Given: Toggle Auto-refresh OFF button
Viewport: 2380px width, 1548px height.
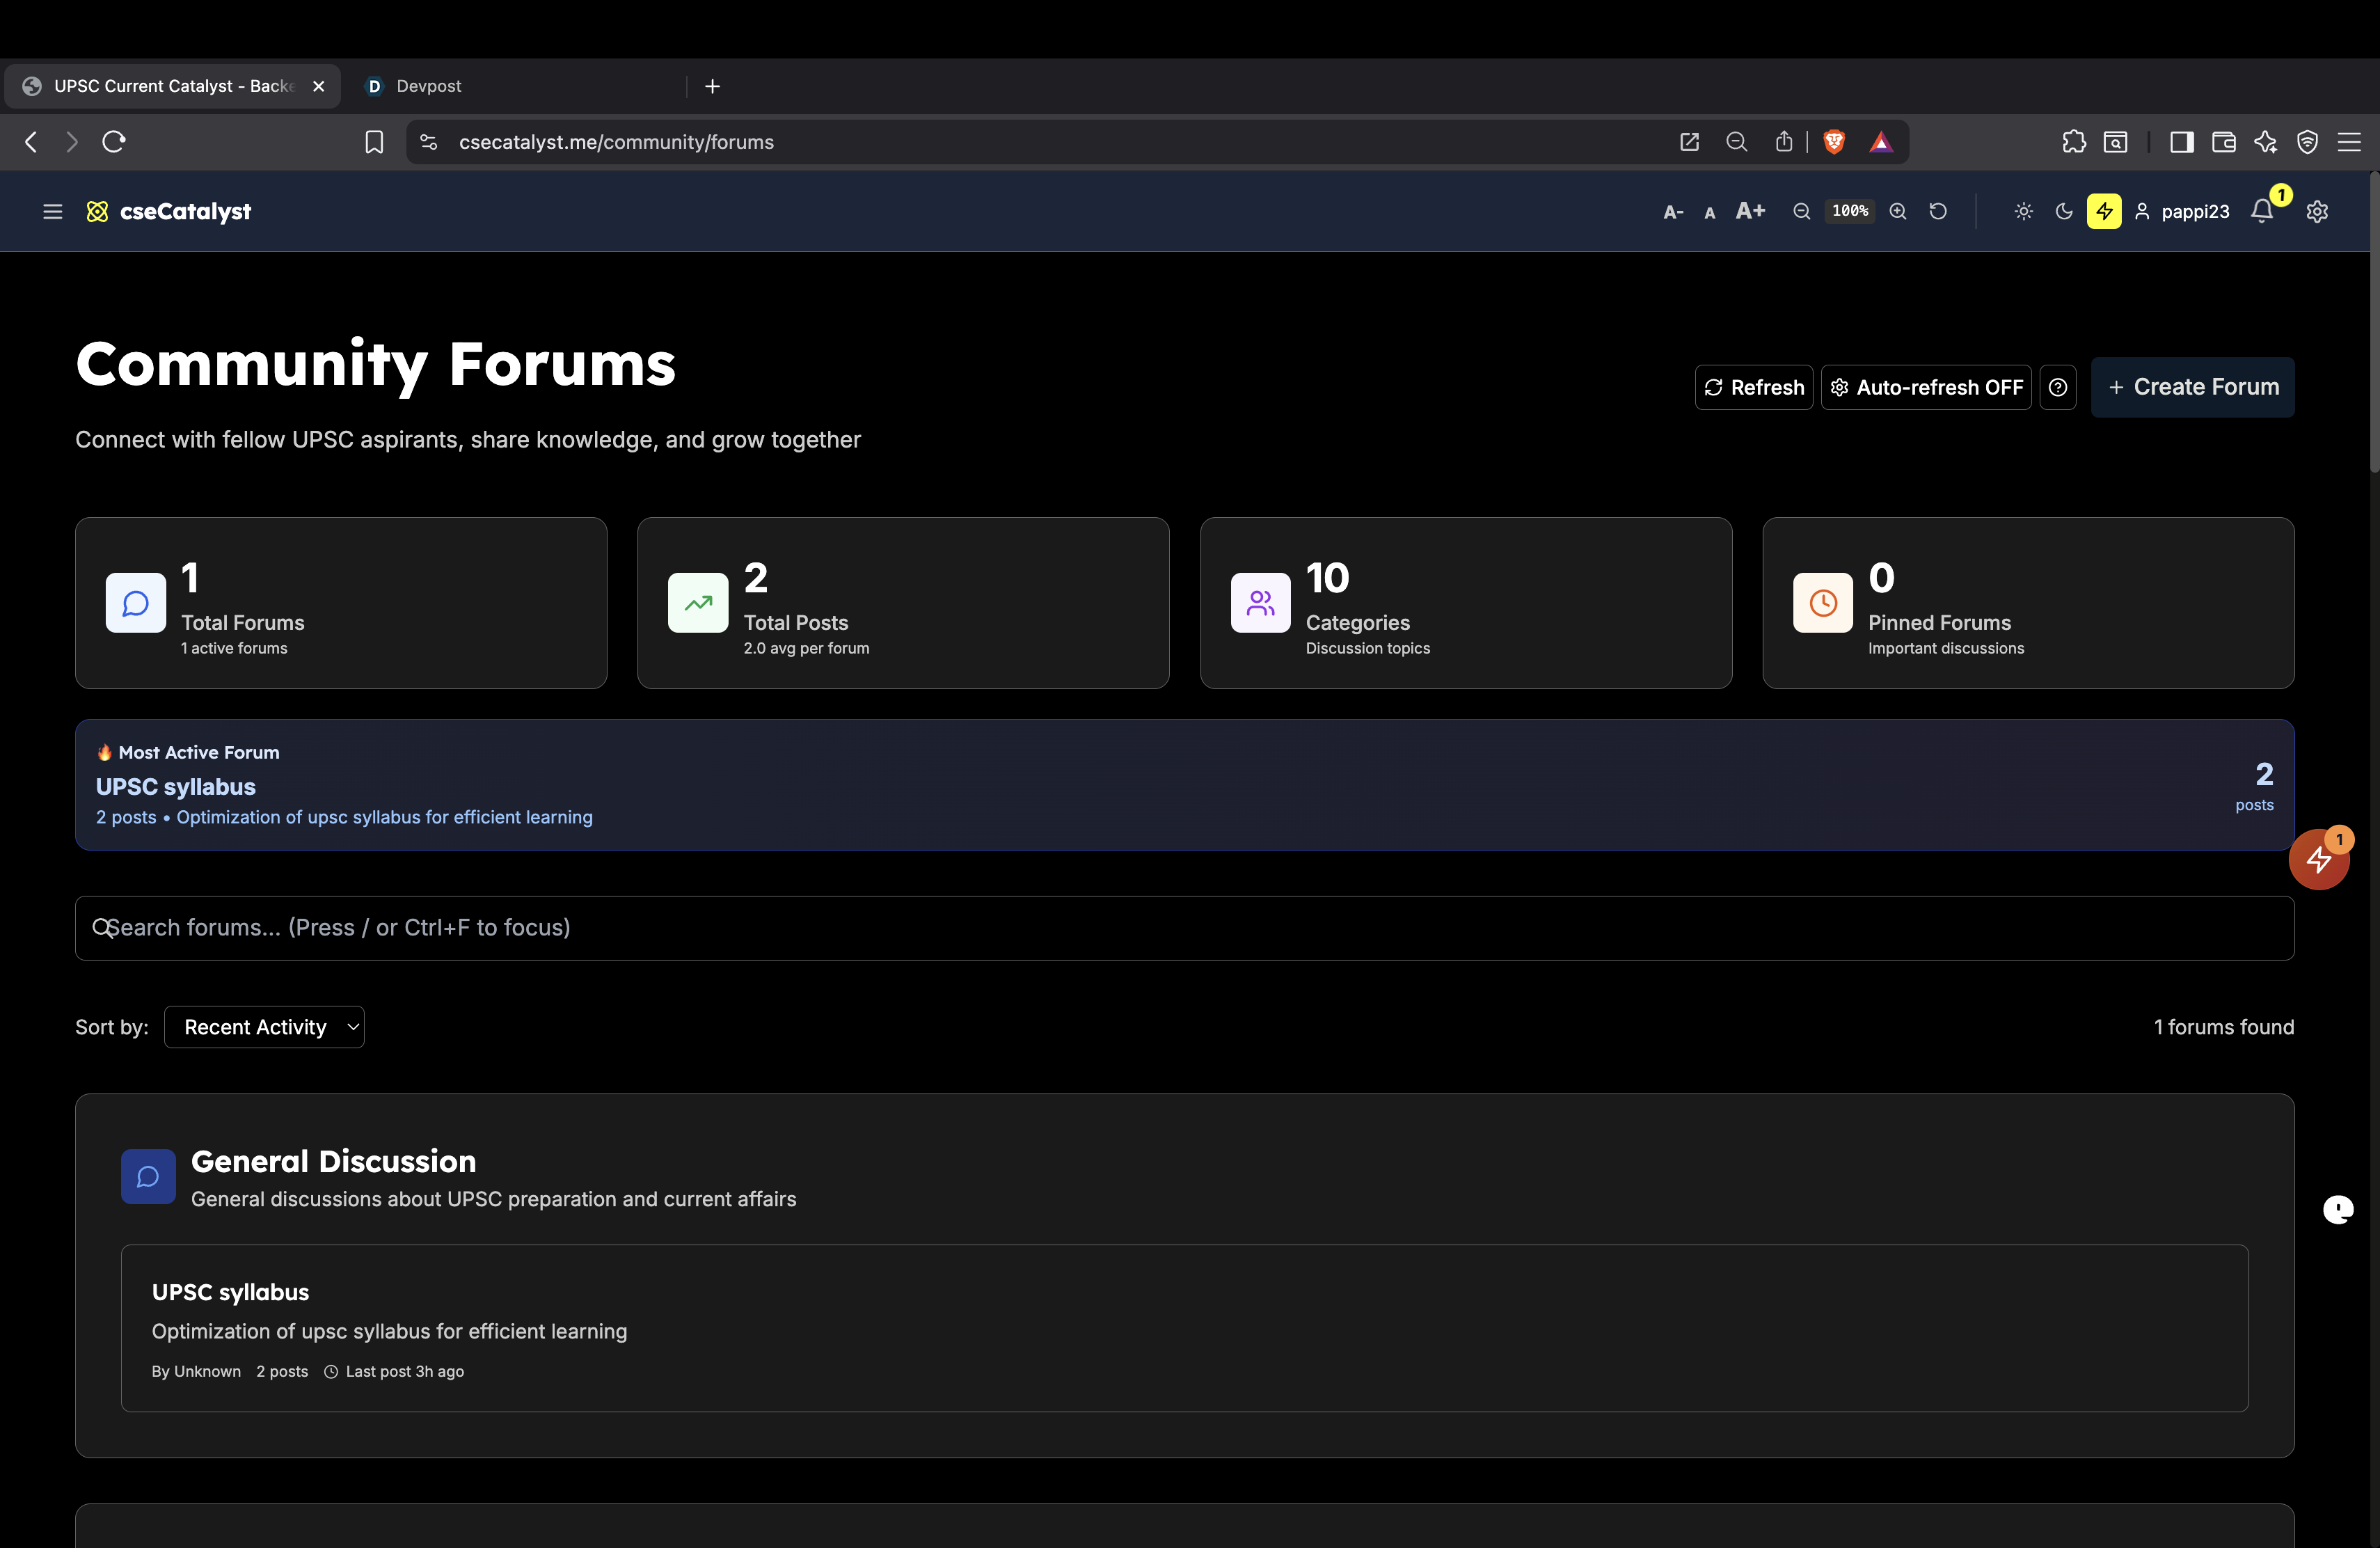Looking at the screenshot, I should pos(1926,387).
